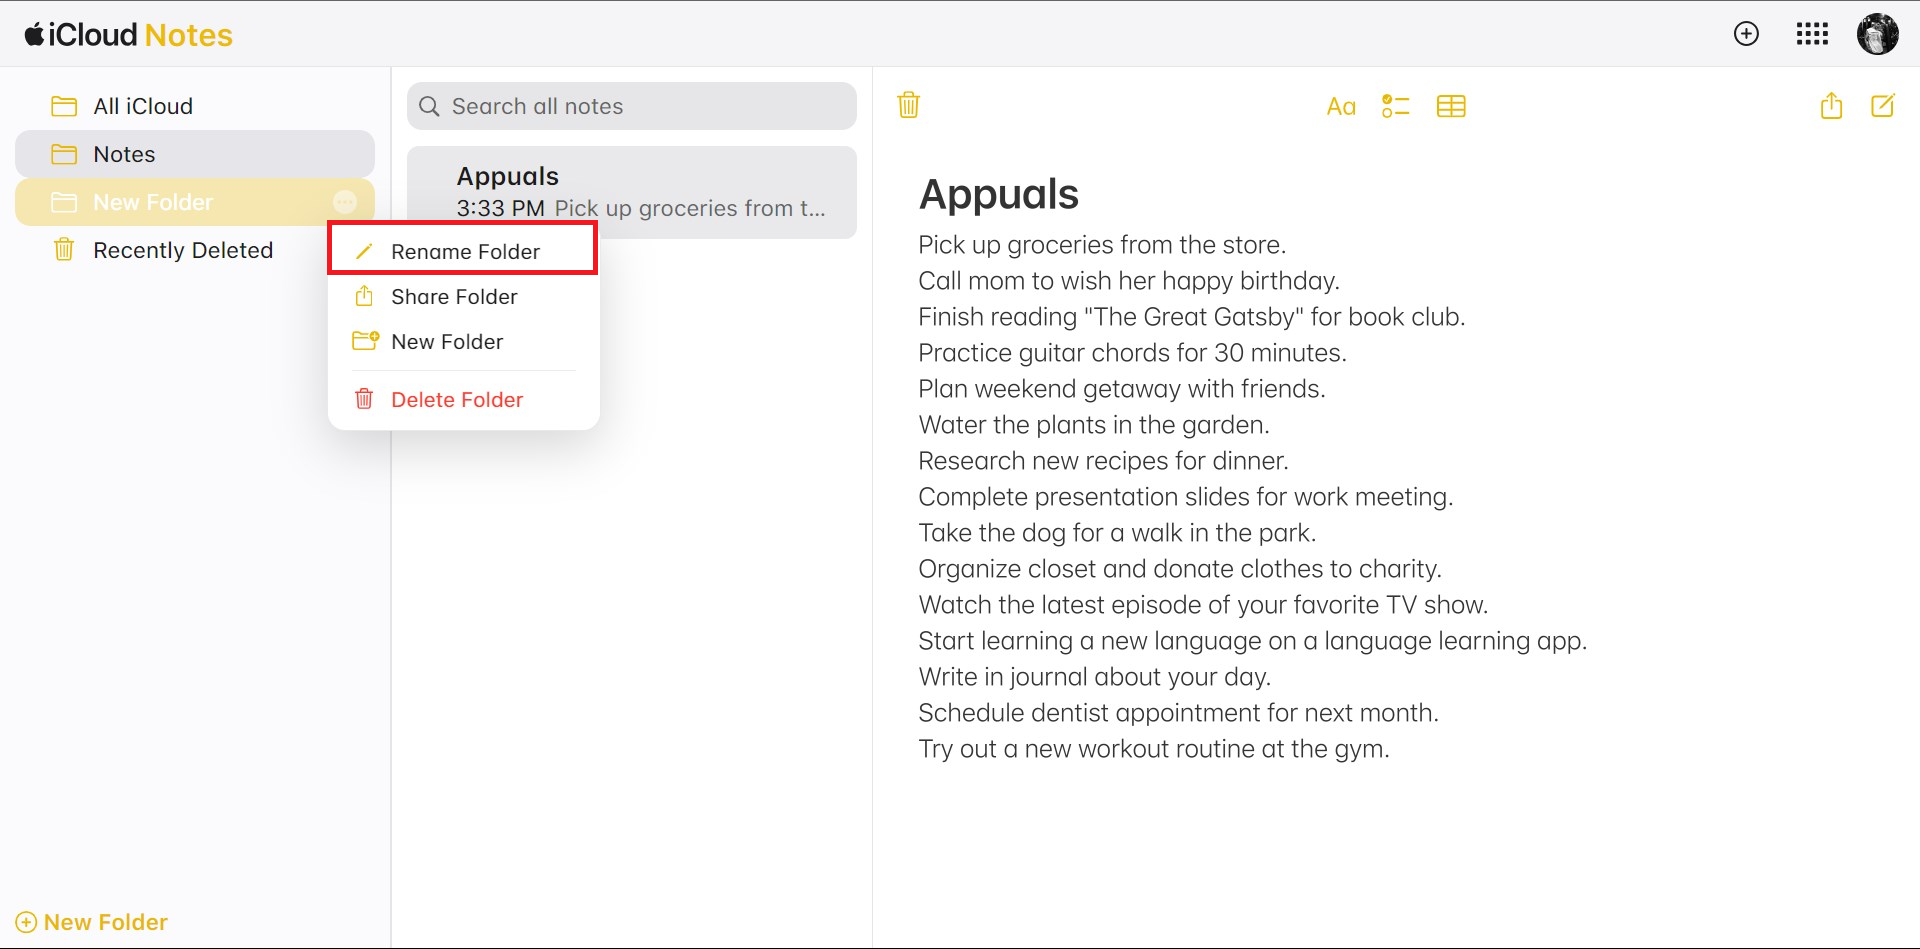Choose Delete Folder from the menu
Screen dimensions: 1920x949
(x=456, y=400)
